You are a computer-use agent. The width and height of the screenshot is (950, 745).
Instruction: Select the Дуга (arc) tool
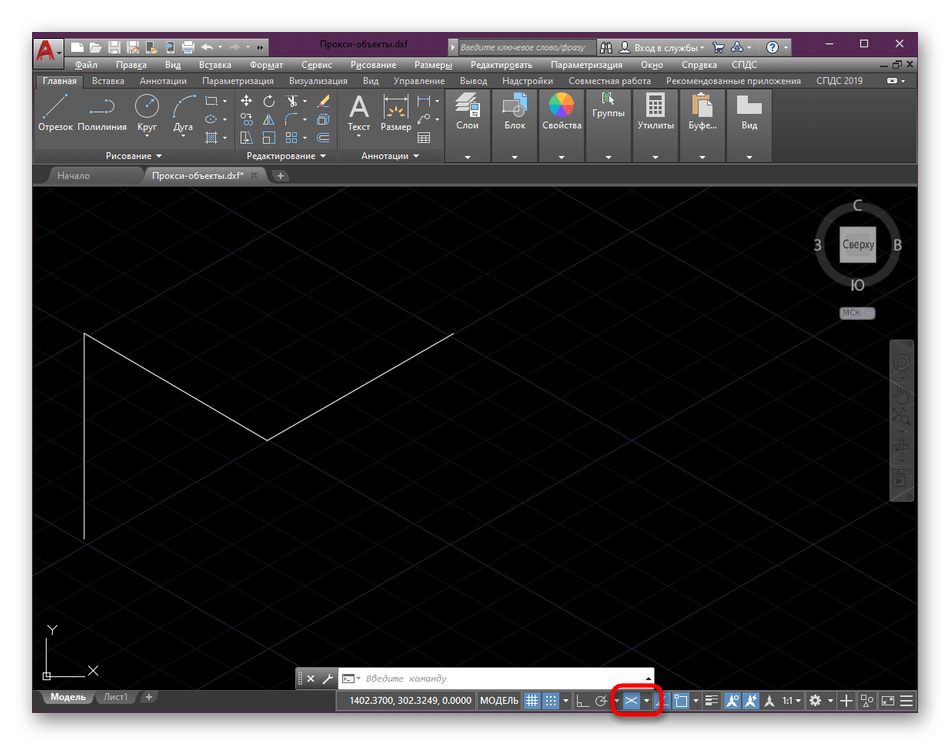pyautogui.click(x=183, y=115)
